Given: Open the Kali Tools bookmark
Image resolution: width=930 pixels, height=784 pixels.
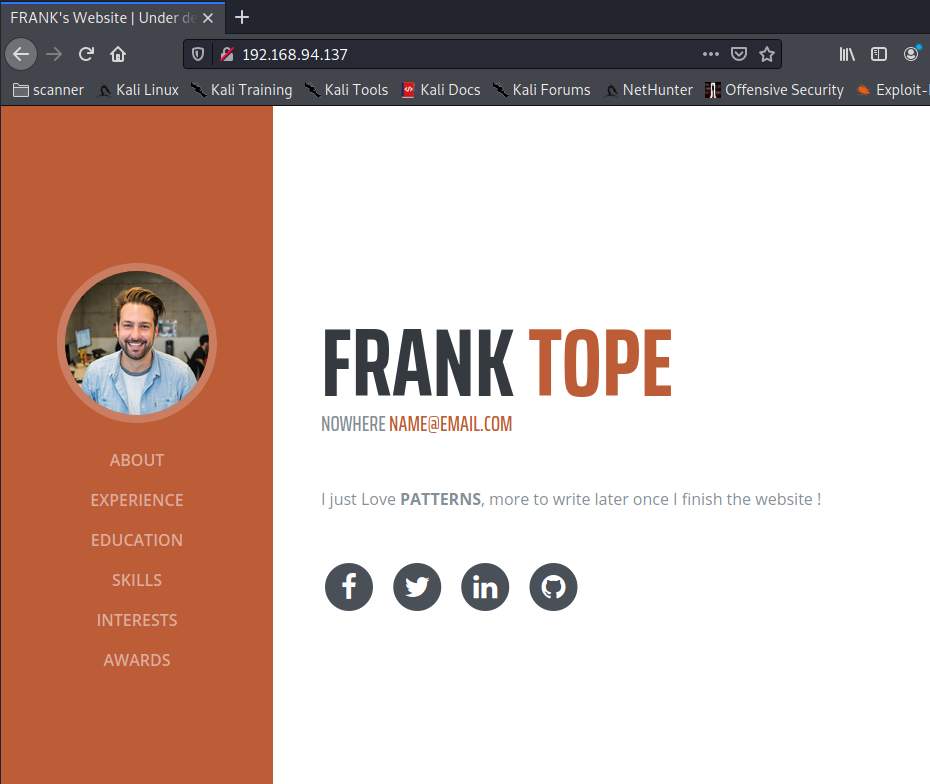Looking at the screenshot, I should coord(346,90).
